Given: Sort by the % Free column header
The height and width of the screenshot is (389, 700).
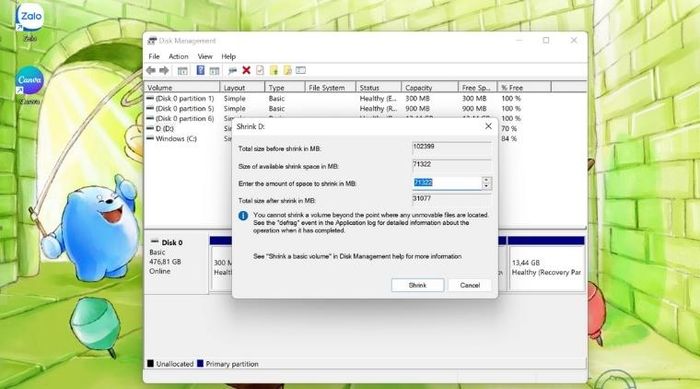Looking at the screenshot, I should (524, 87).
